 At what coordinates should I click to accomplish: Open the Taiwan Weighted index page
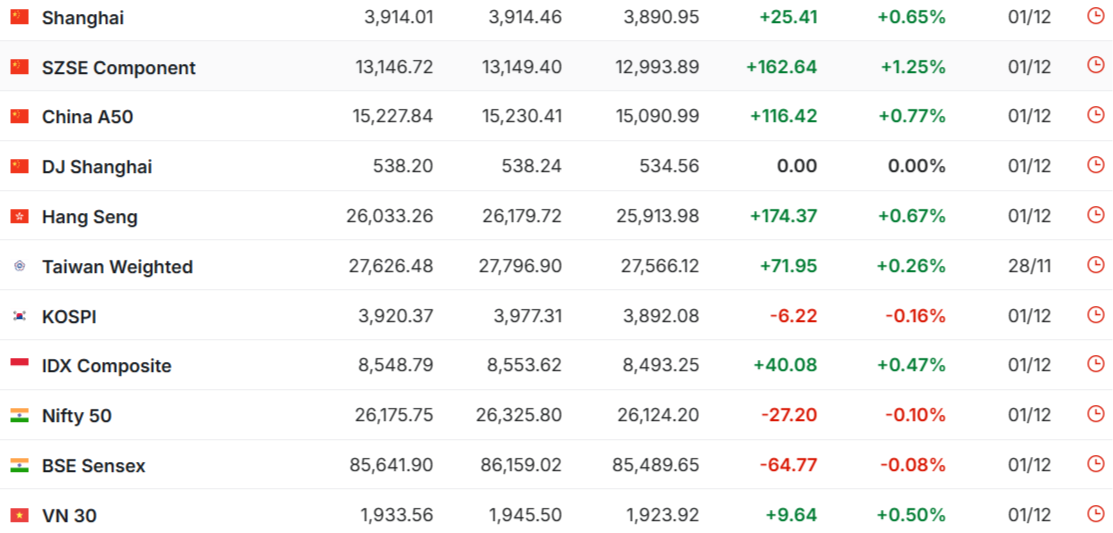click(x=117, y=267)
